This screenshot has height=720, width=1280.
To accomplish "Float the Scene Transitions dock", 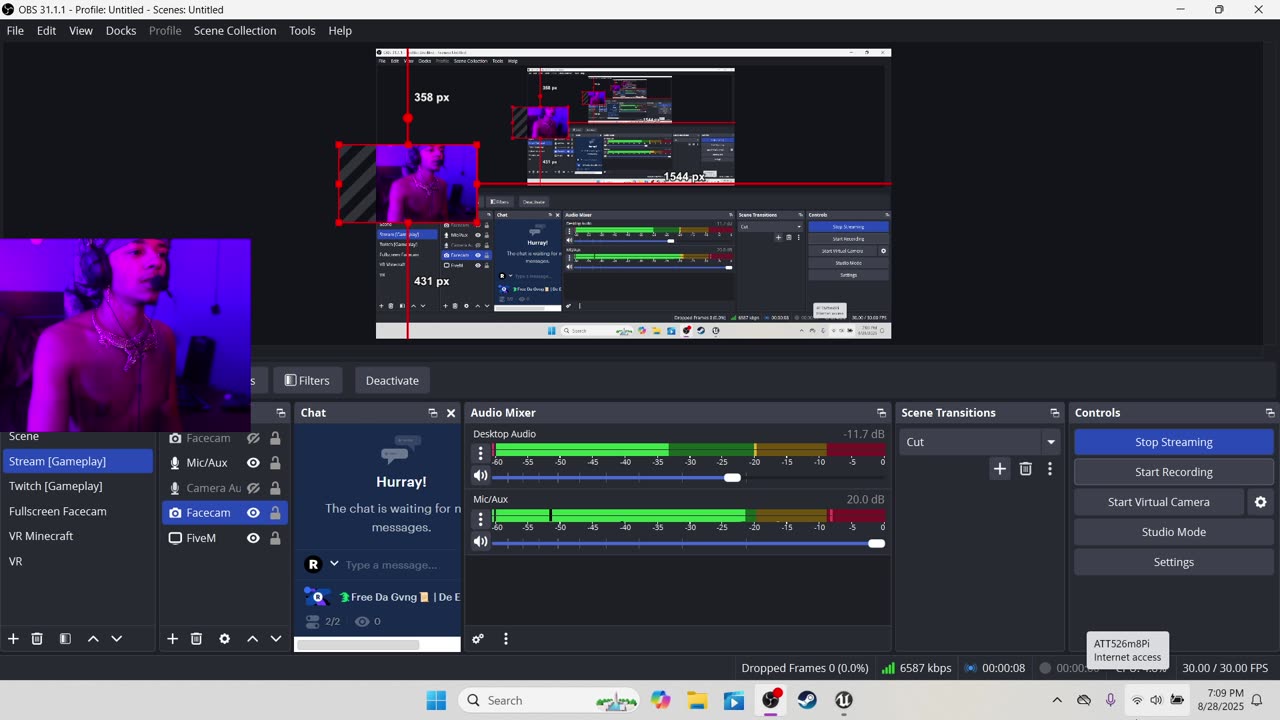I will coord(1054,413).
